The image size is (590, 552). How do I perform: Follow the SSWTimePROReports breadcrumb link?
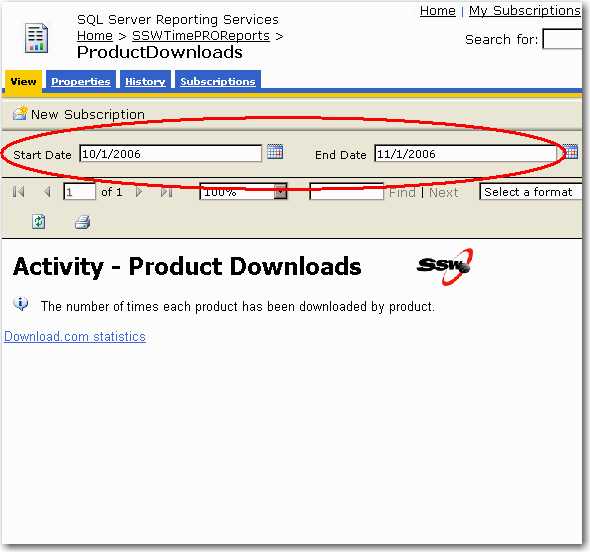201,36
